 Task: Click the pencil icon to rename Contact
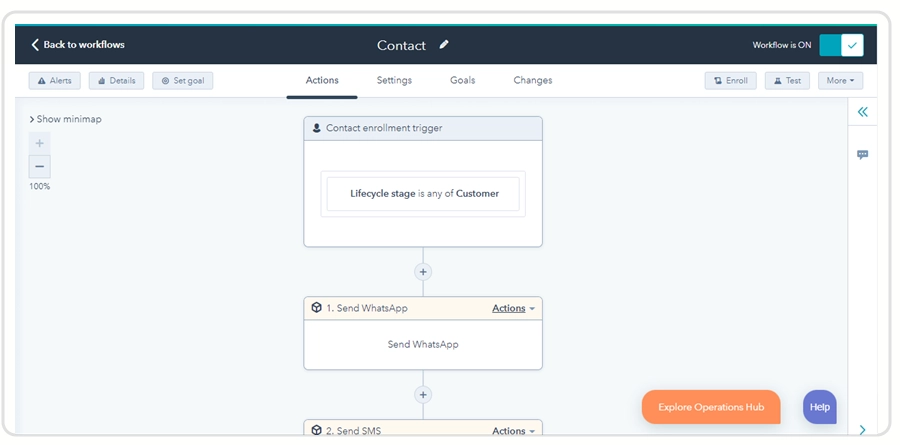444,45
